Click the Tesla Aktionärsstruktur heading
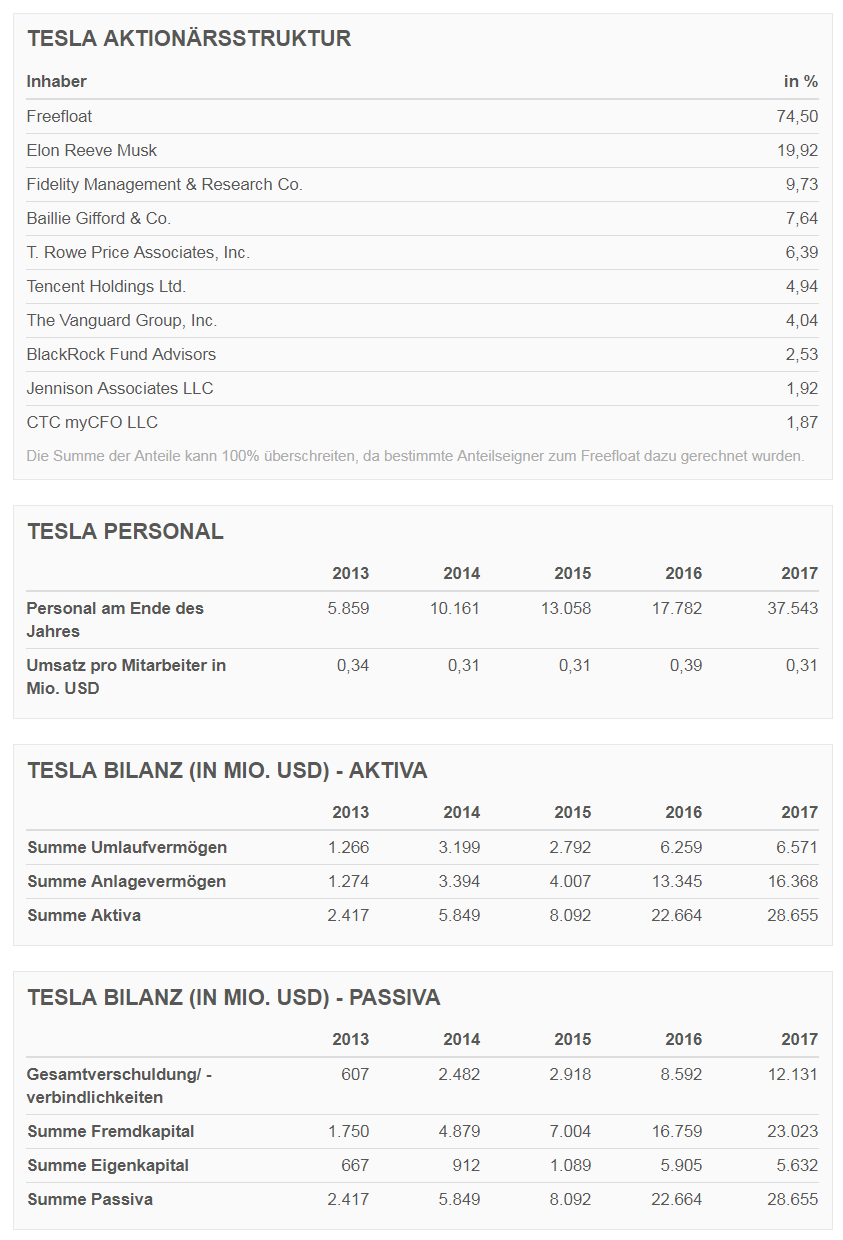Screen dimensions: 843x1240 coord(189,39)
